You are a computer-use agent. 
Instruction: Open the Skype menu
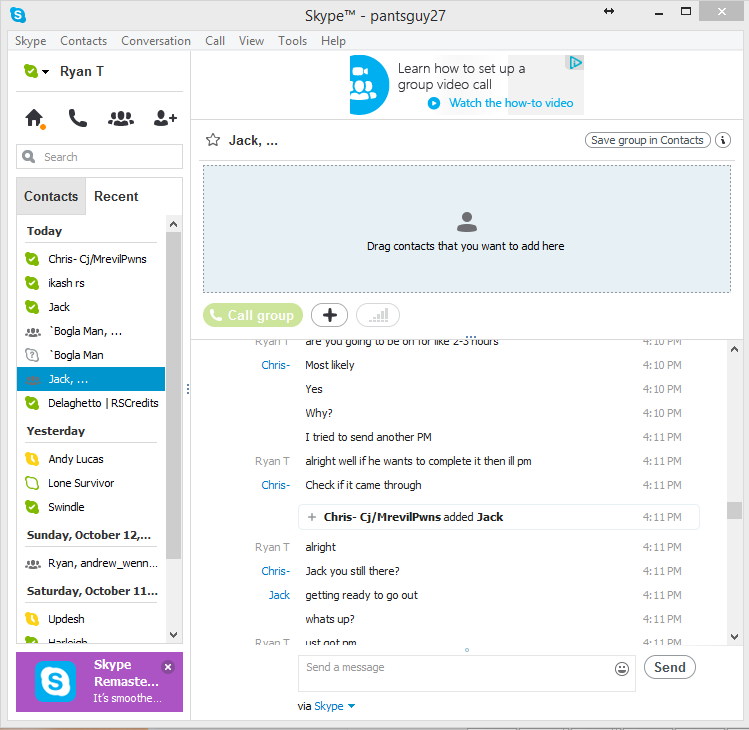tap(31, 41)
